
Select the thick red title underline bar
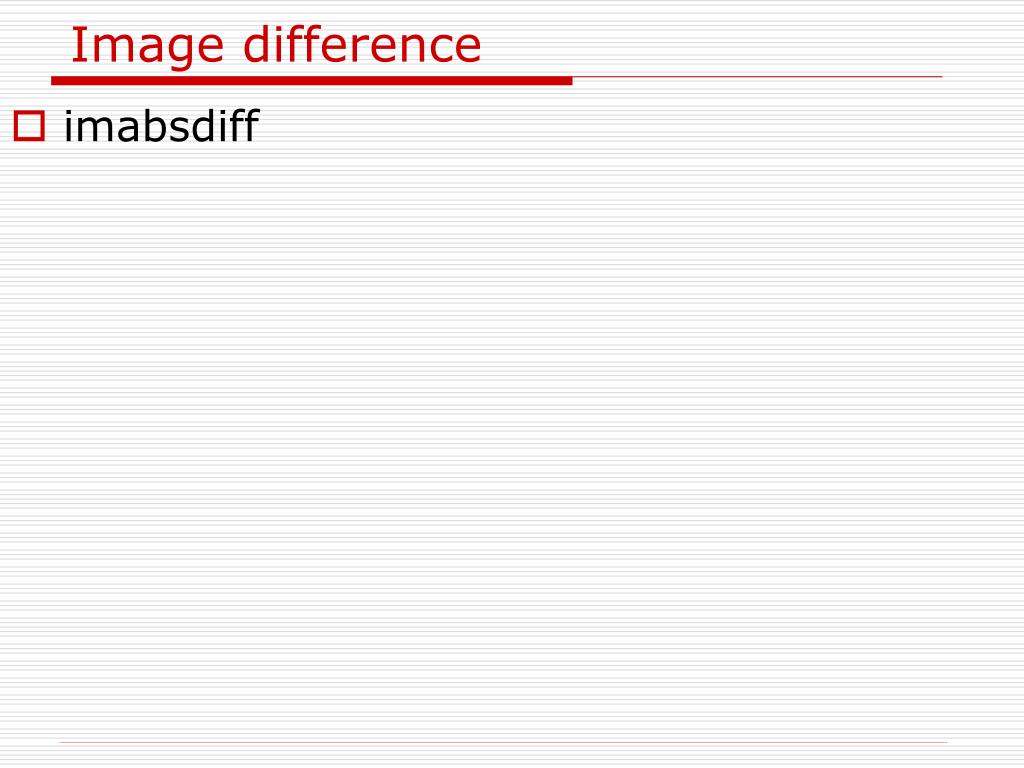312,81
